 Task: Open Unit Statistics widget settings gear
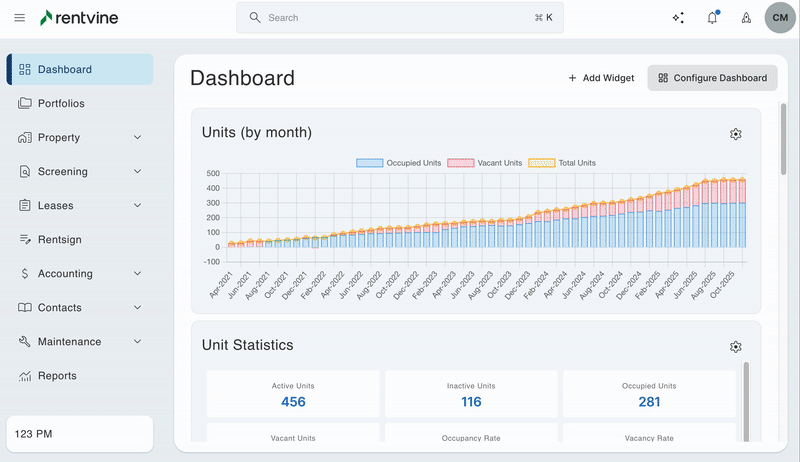[736, 347]
